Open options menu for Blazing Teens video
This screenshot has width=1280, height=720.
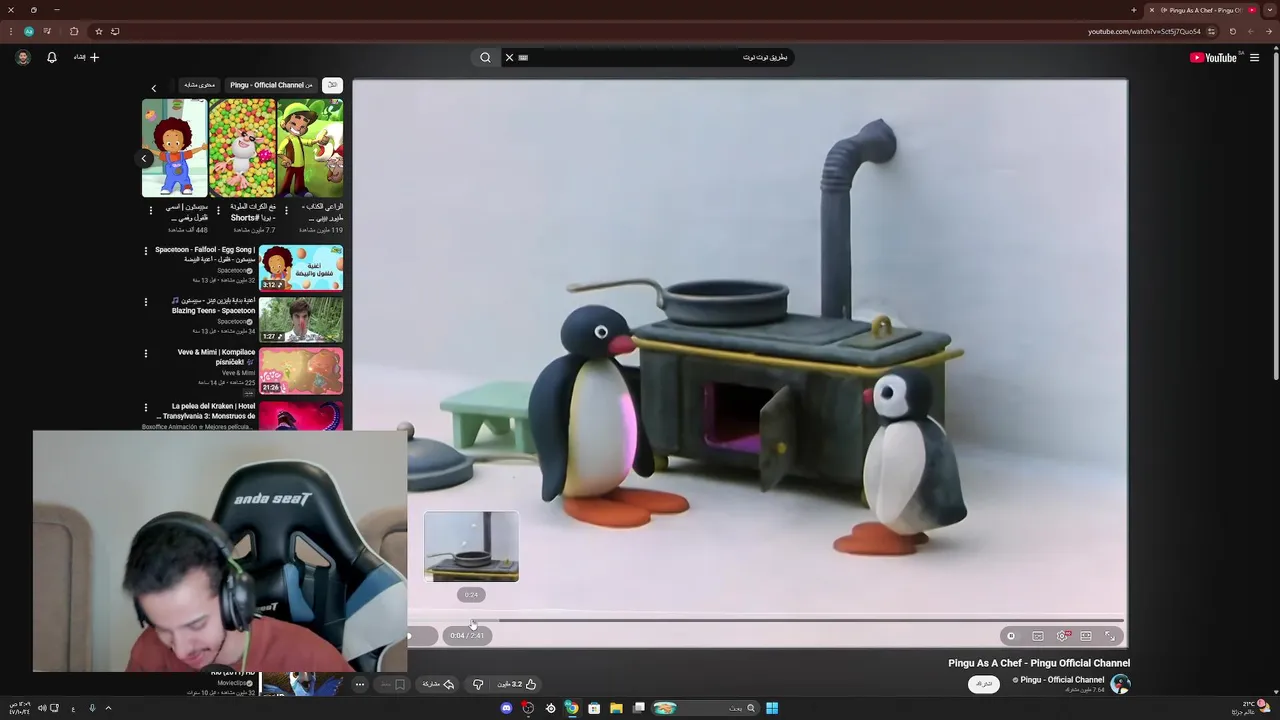coord(146,302)
